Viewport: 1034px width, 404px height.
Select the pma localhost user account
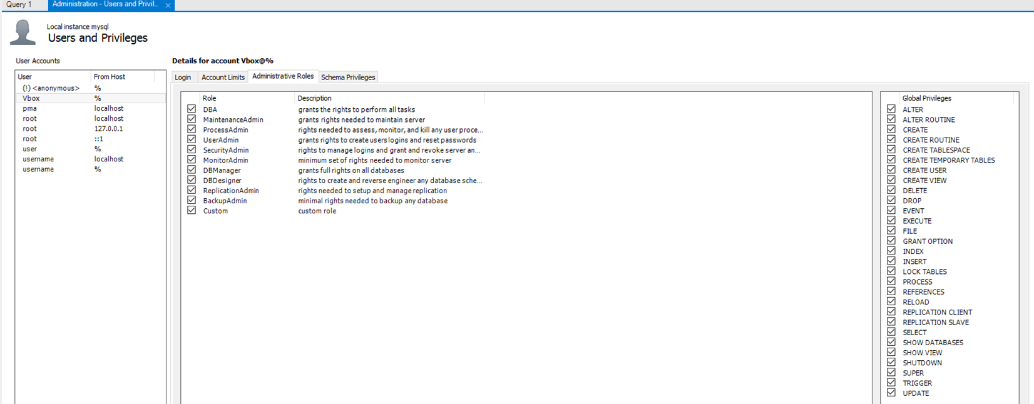point(60,108)
